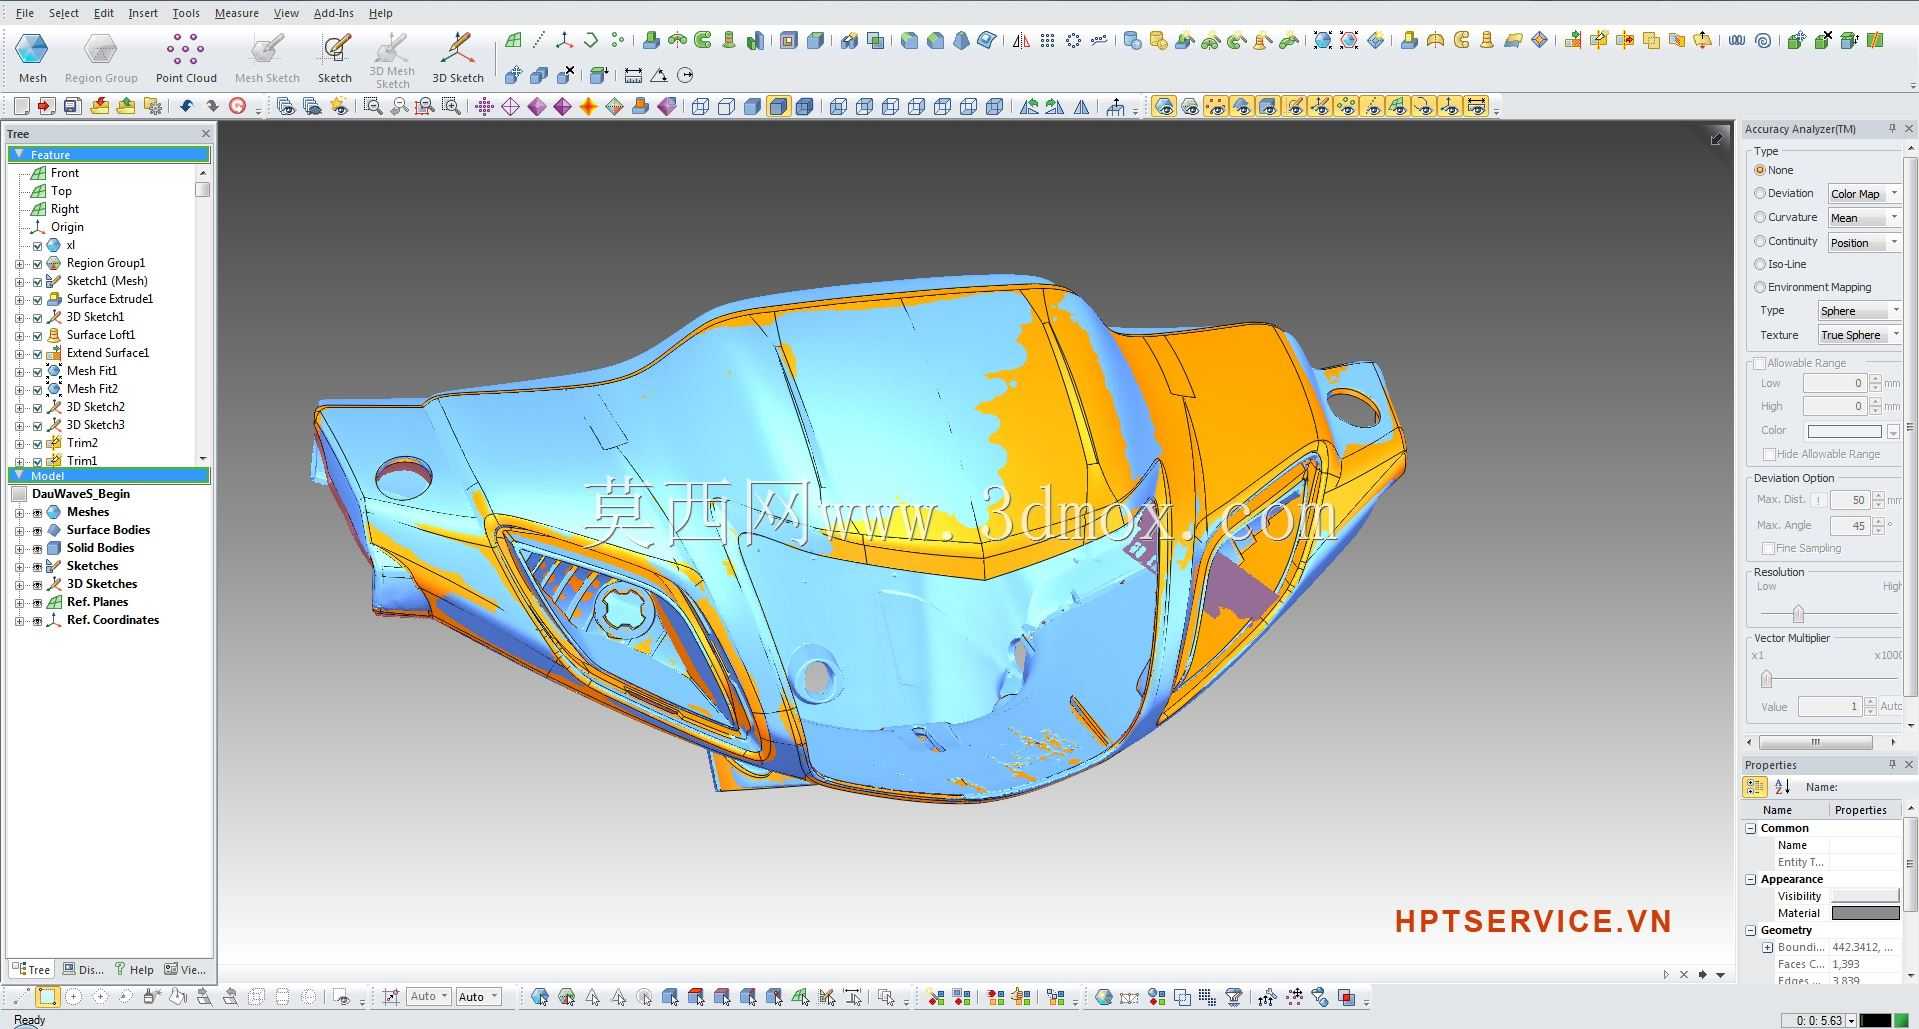Image resolution: width=1919 pixels, height=1029 pixels.
Task: Click the Zoom Fit magnifier icon
Action: coord(373,106)
